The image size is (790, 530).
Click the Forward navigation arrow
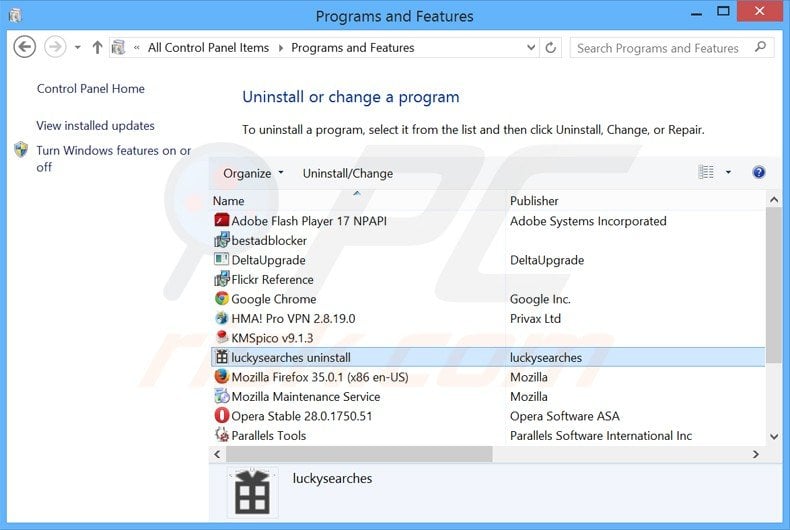coord(55,47)
